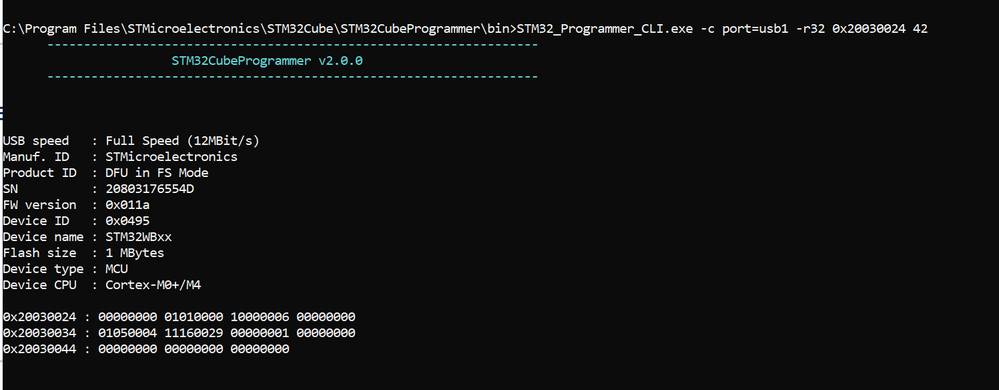Click memory address 0x20030044 at row start
Image resolution: width=999 pixels, height=390 pixels.
coord(43,349)
